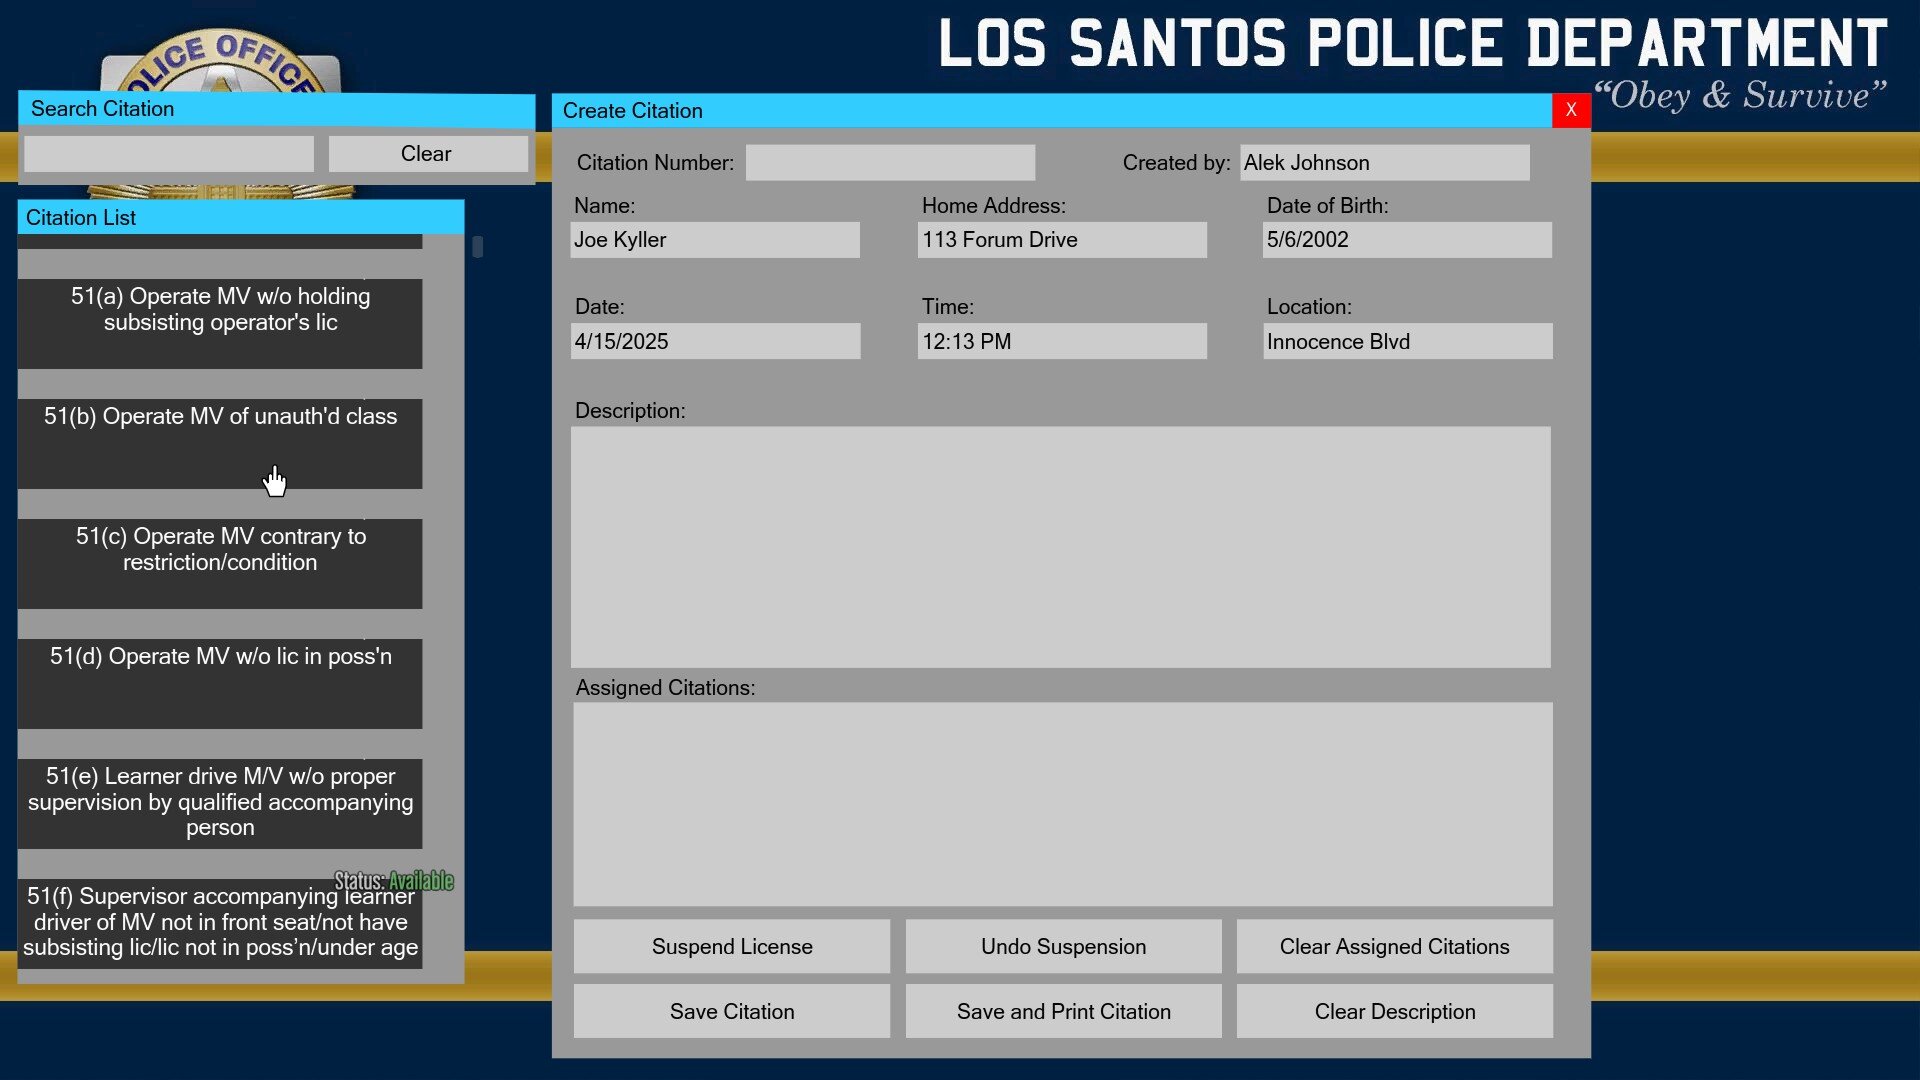The height and width of the screenshot is (1080, 1920).
Task: Close the Create Citation window
Action: click(x=1571, y=110)
